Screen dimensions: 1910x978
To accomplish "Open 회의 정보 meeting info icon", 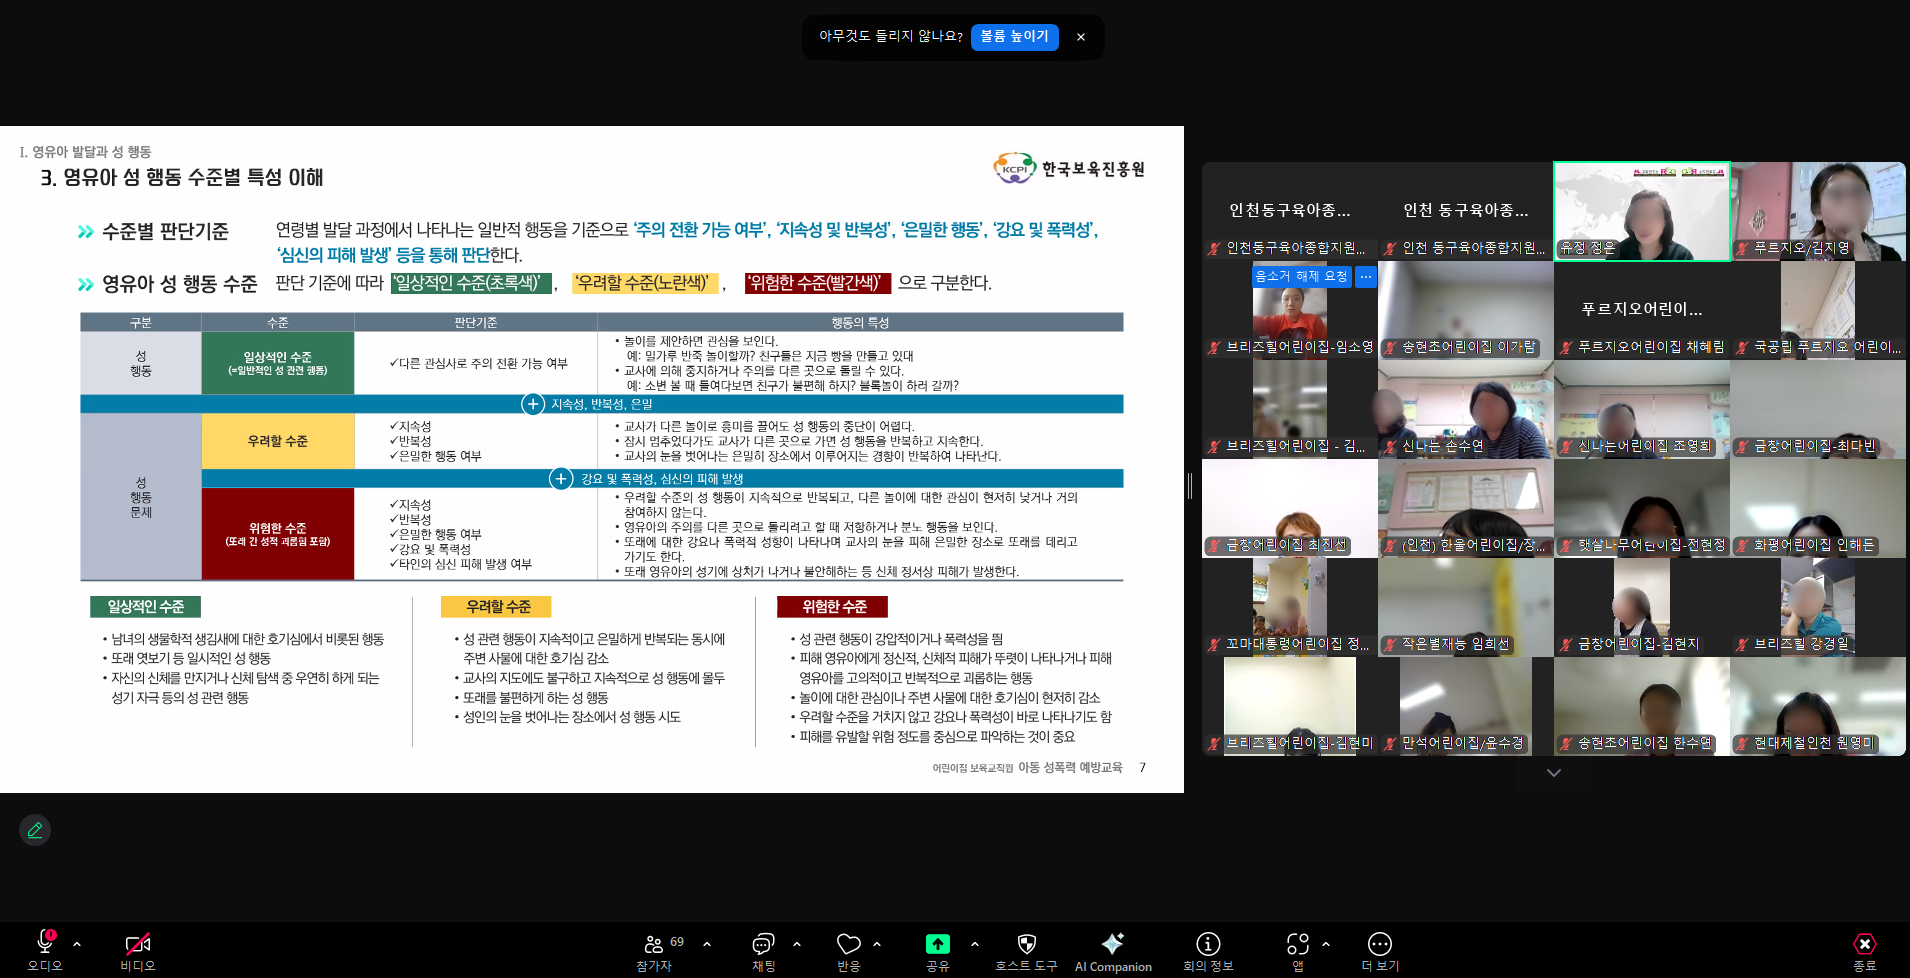I will 1208,945.
